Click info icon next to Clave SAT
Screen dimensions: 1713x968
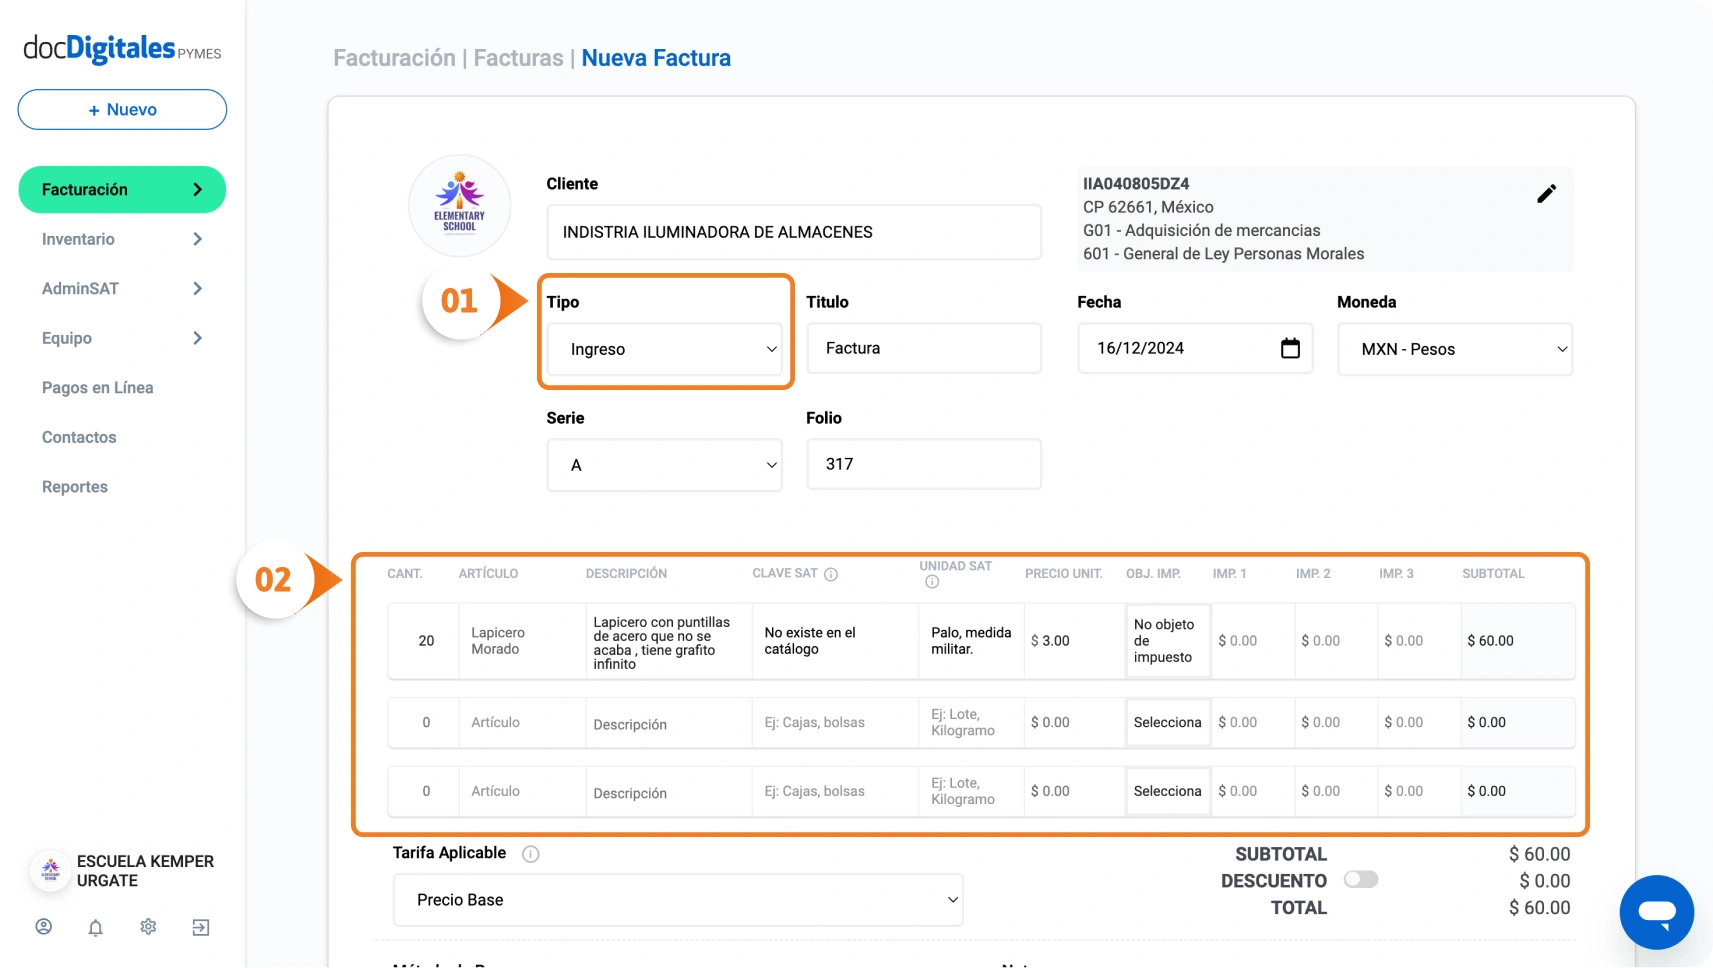point(831,574)
